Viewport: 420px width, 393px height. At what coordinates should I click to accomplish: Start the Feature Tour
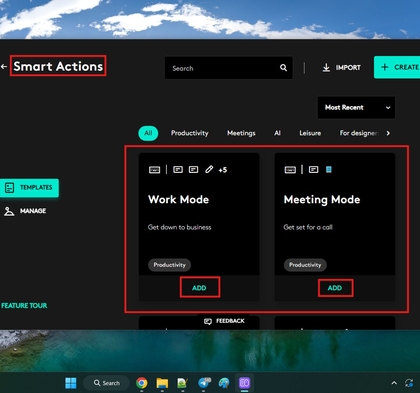pyautogui.click(x=24, y=306)
